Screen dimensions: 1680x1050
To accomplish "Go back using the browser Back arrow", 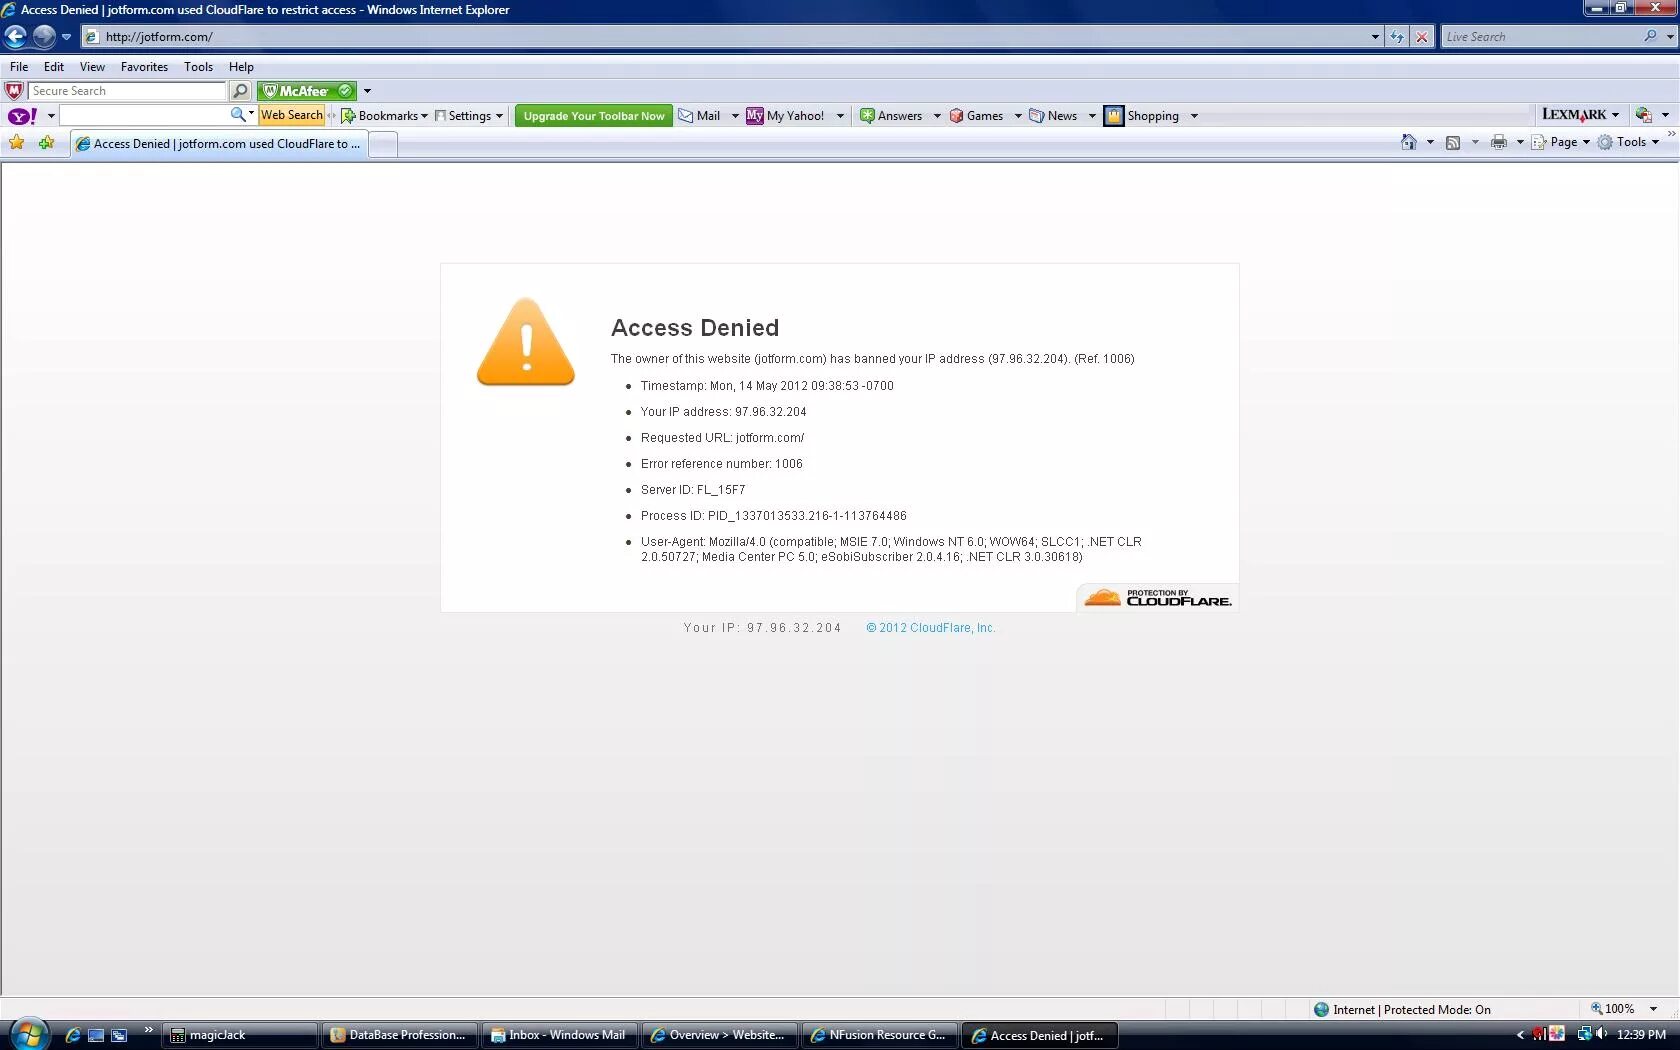I will (15, 37).
